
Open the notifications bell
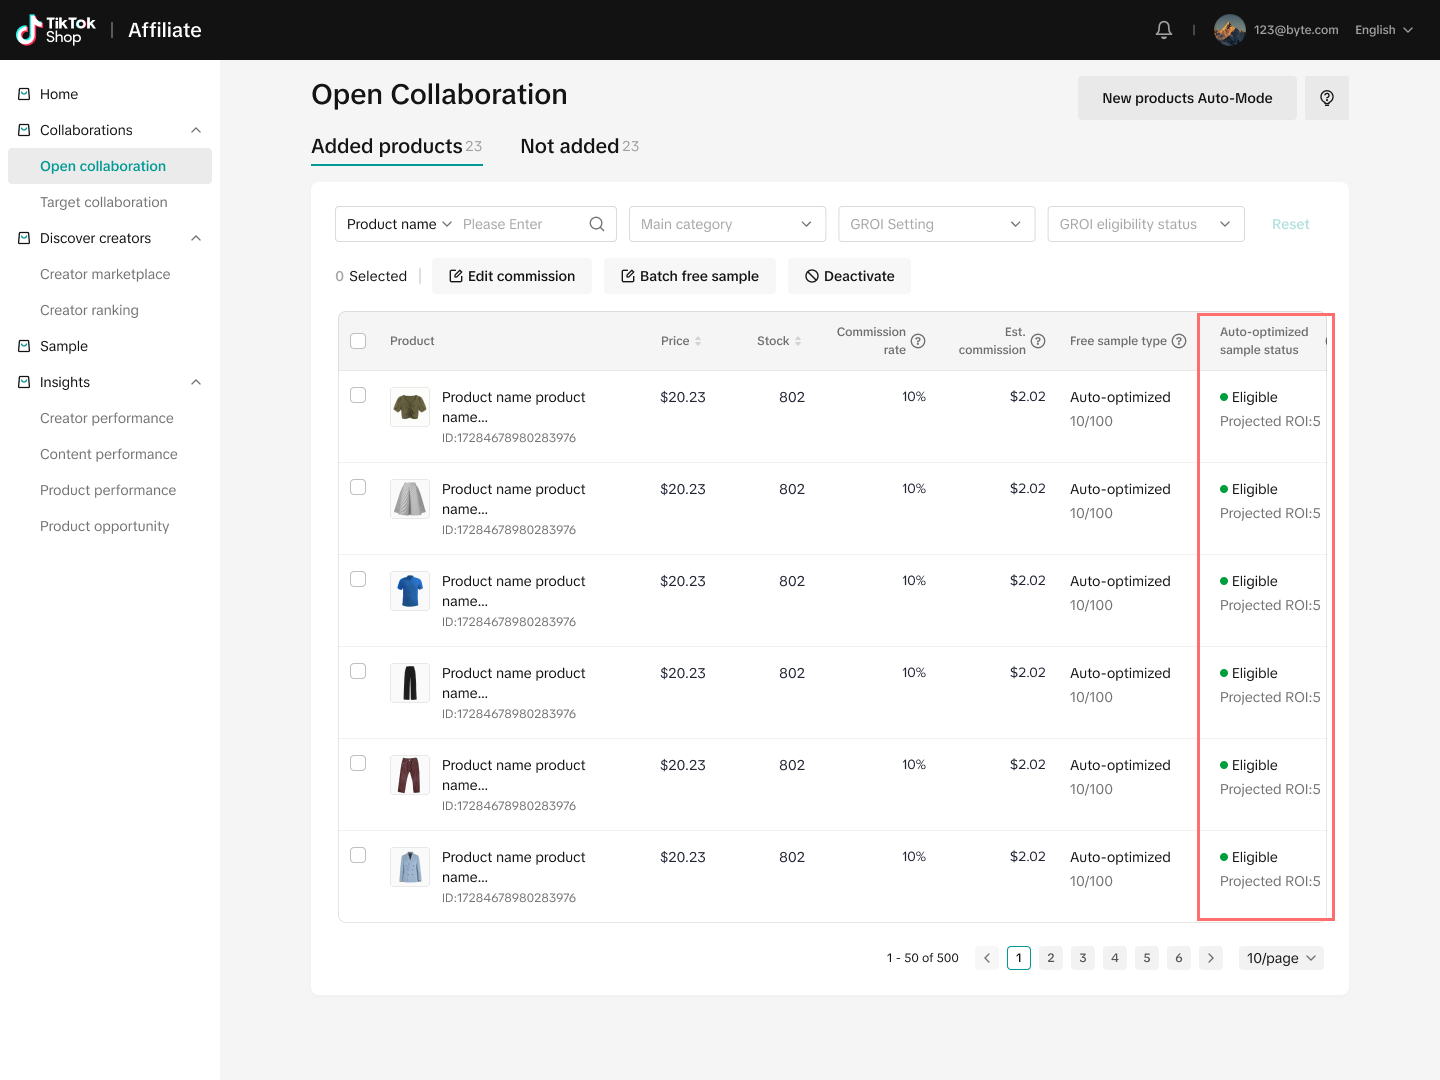(1164, 30)
